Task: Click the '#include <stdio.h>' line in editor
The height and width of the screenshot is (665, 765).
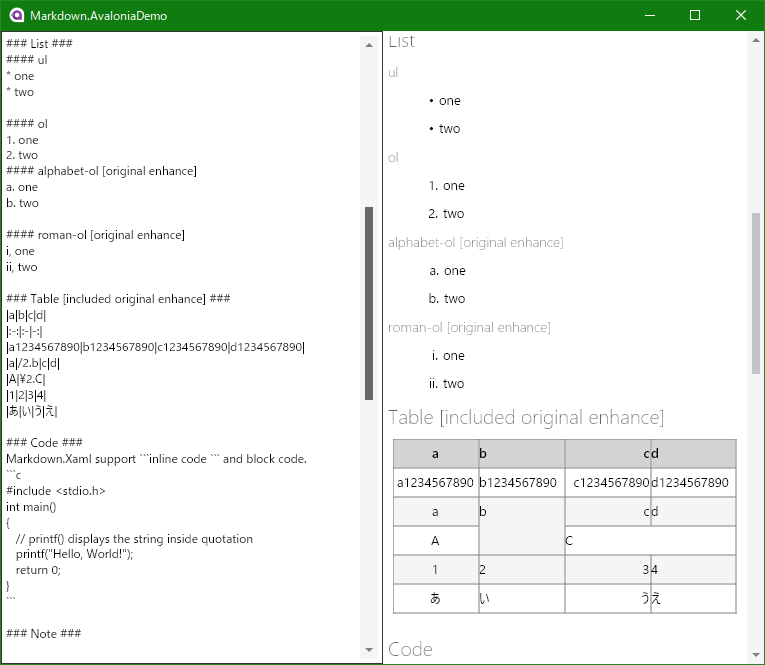Action: (x=56, y=491)
